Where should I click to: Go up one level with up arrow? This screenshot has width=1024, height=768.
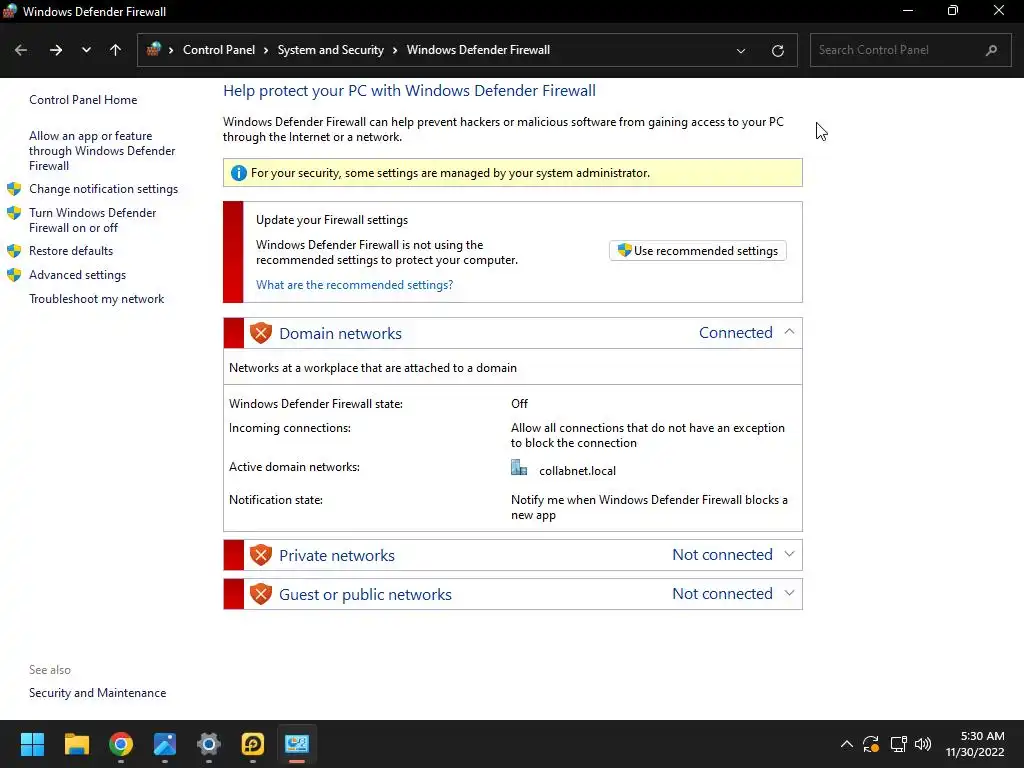click(x=116, y=50)
